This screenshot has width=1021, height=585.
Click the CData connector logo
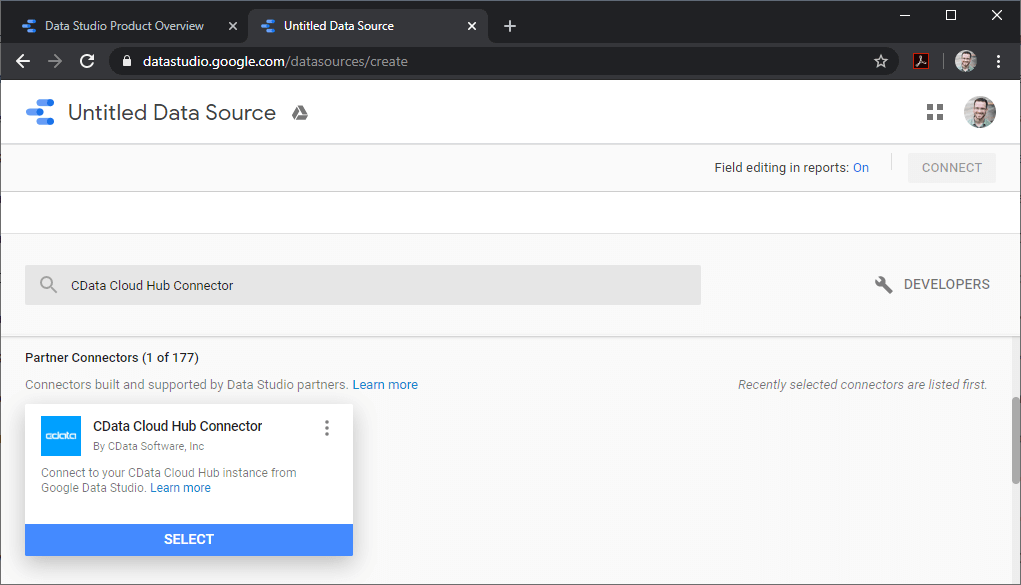coord(61,436)
